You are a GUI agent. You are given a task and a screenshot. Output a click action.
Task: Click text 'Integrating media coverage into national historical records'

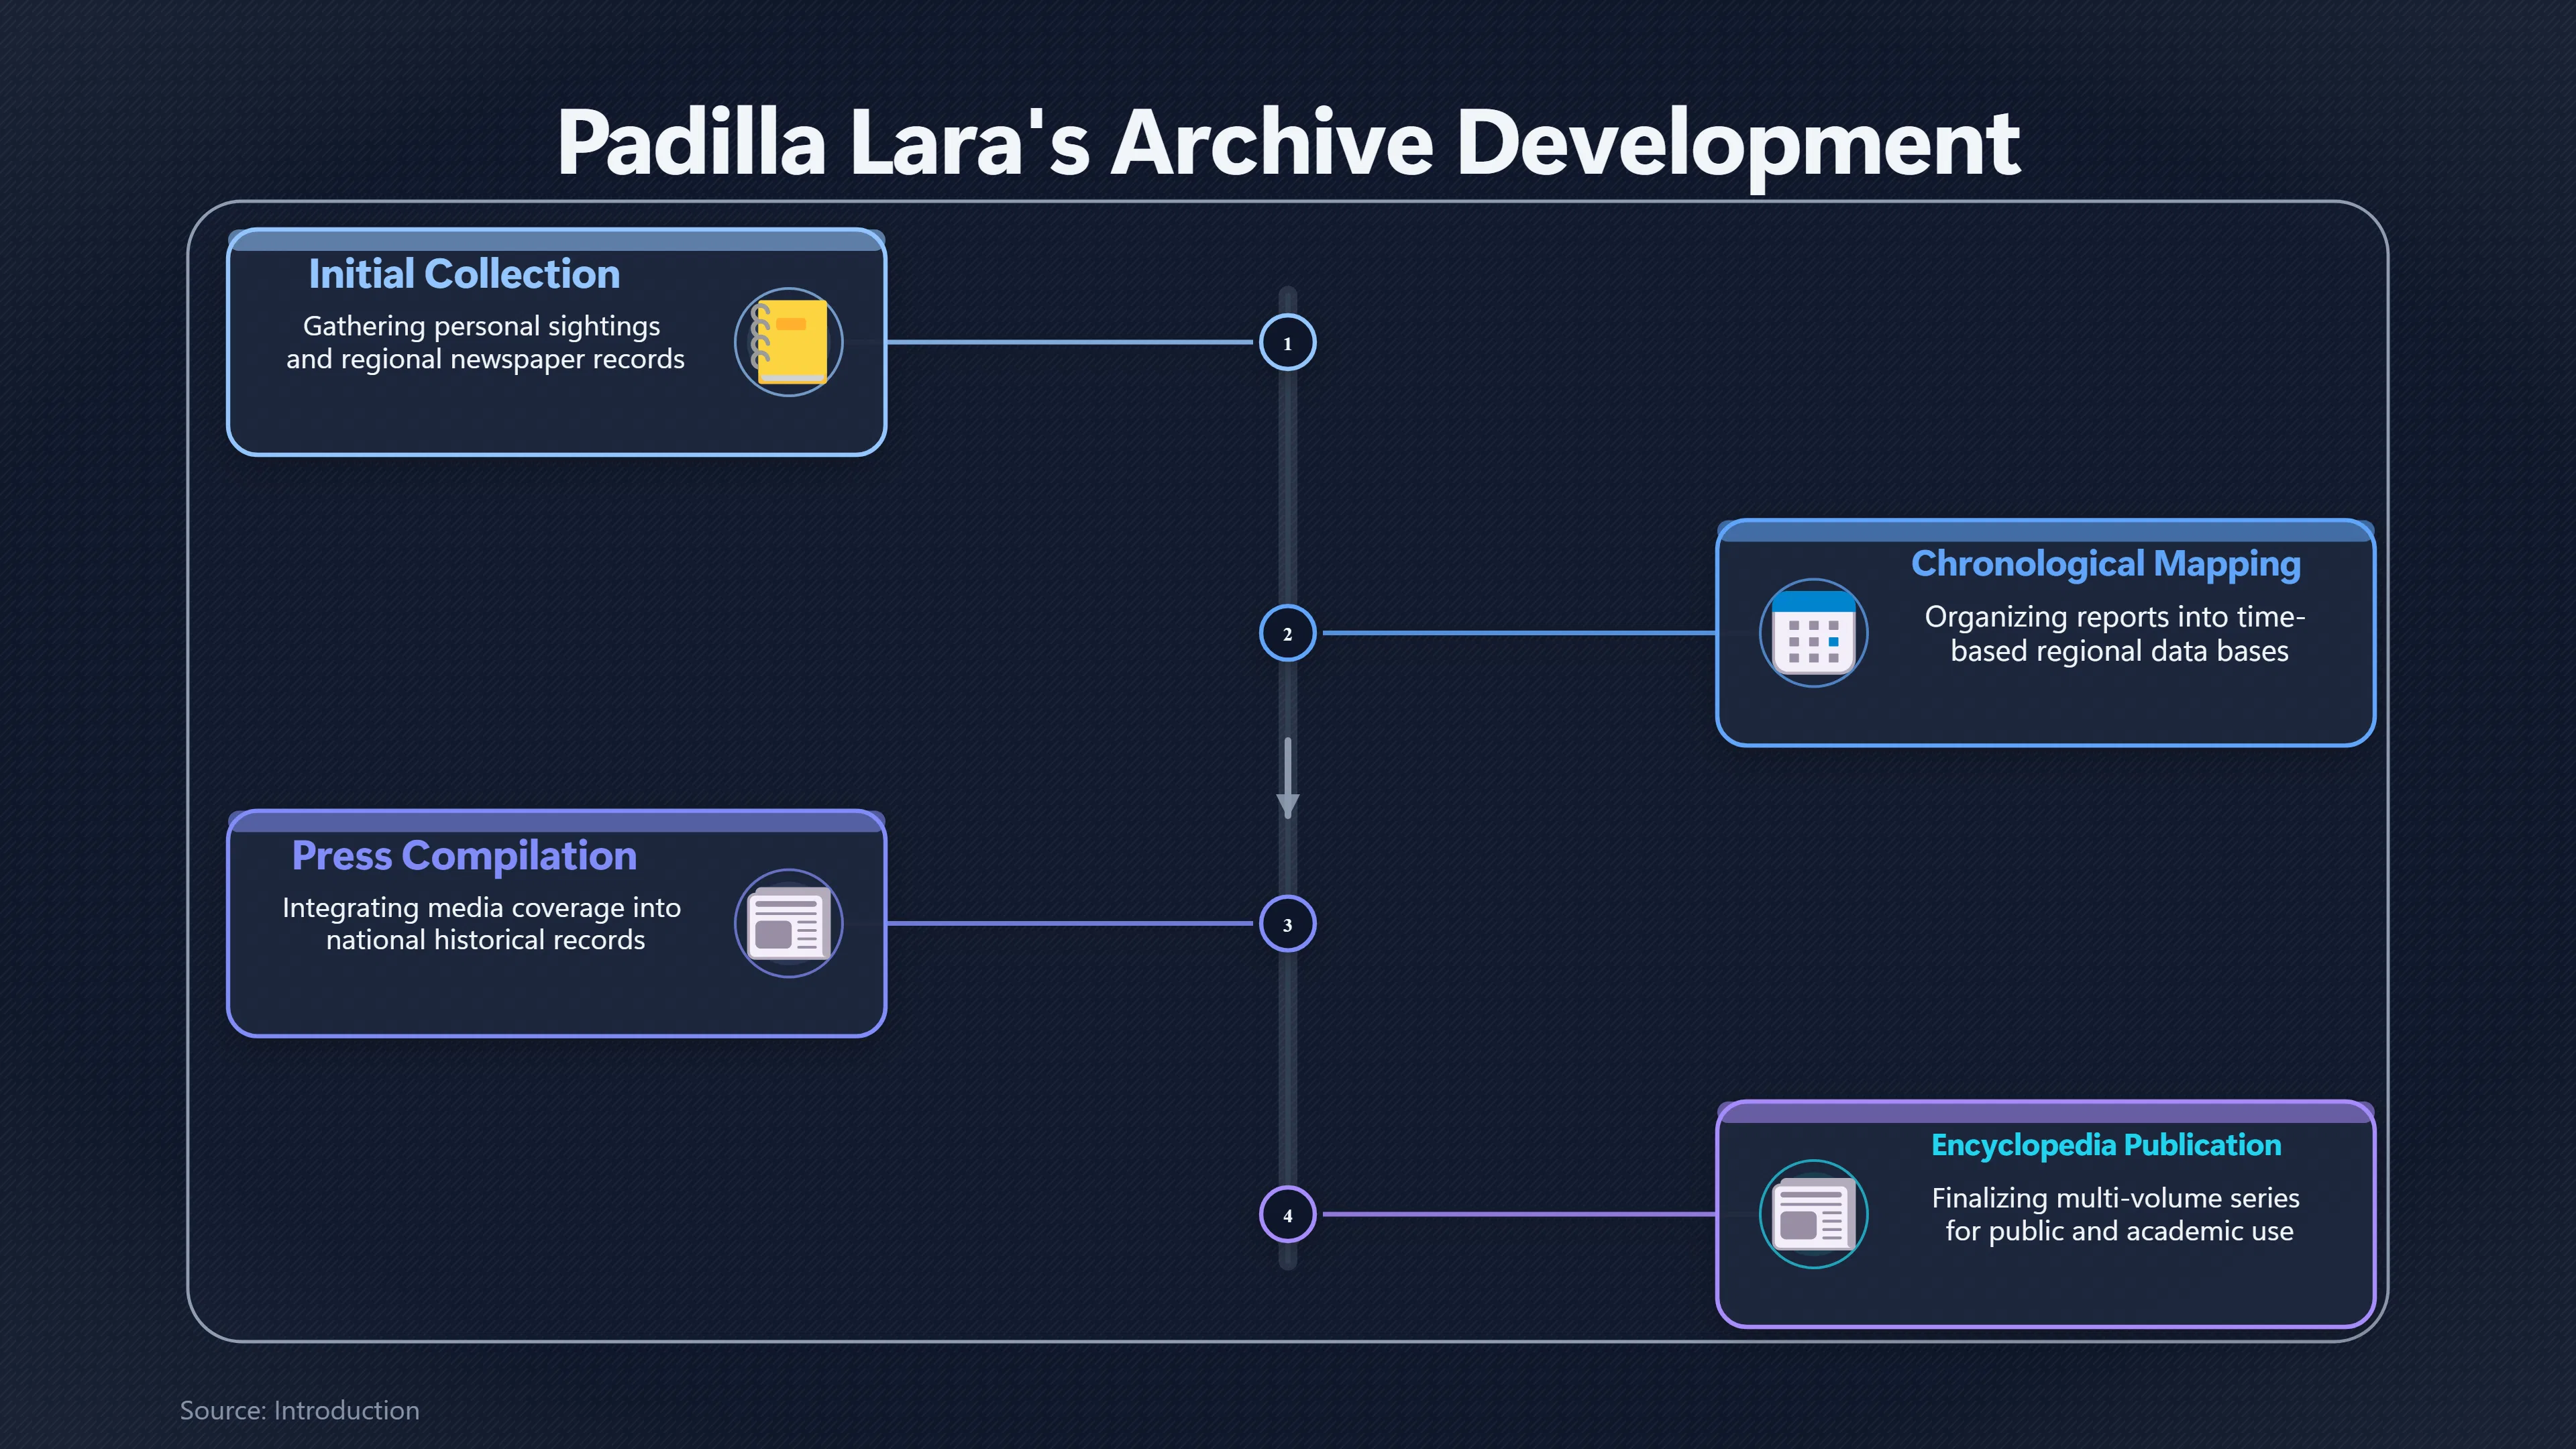click(x=483, y=923)
